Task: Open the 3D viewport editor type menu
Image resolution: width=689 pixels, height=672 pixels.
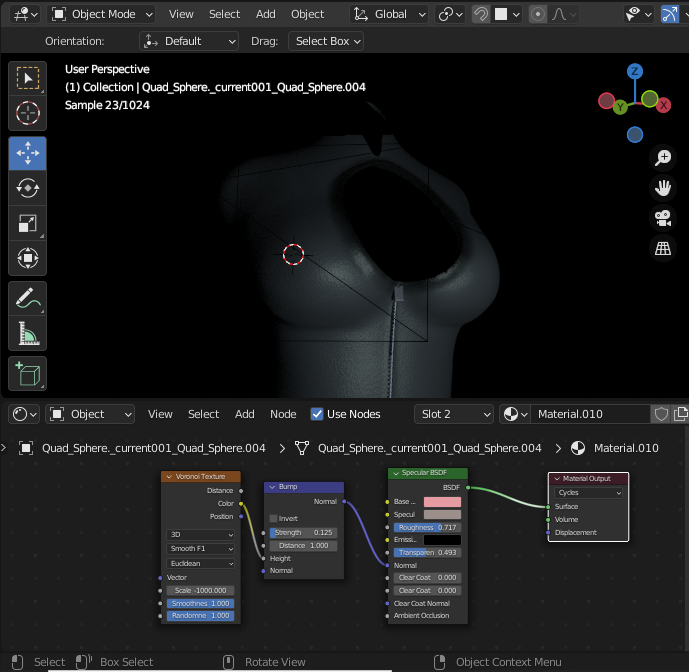Action: (25, 15)
